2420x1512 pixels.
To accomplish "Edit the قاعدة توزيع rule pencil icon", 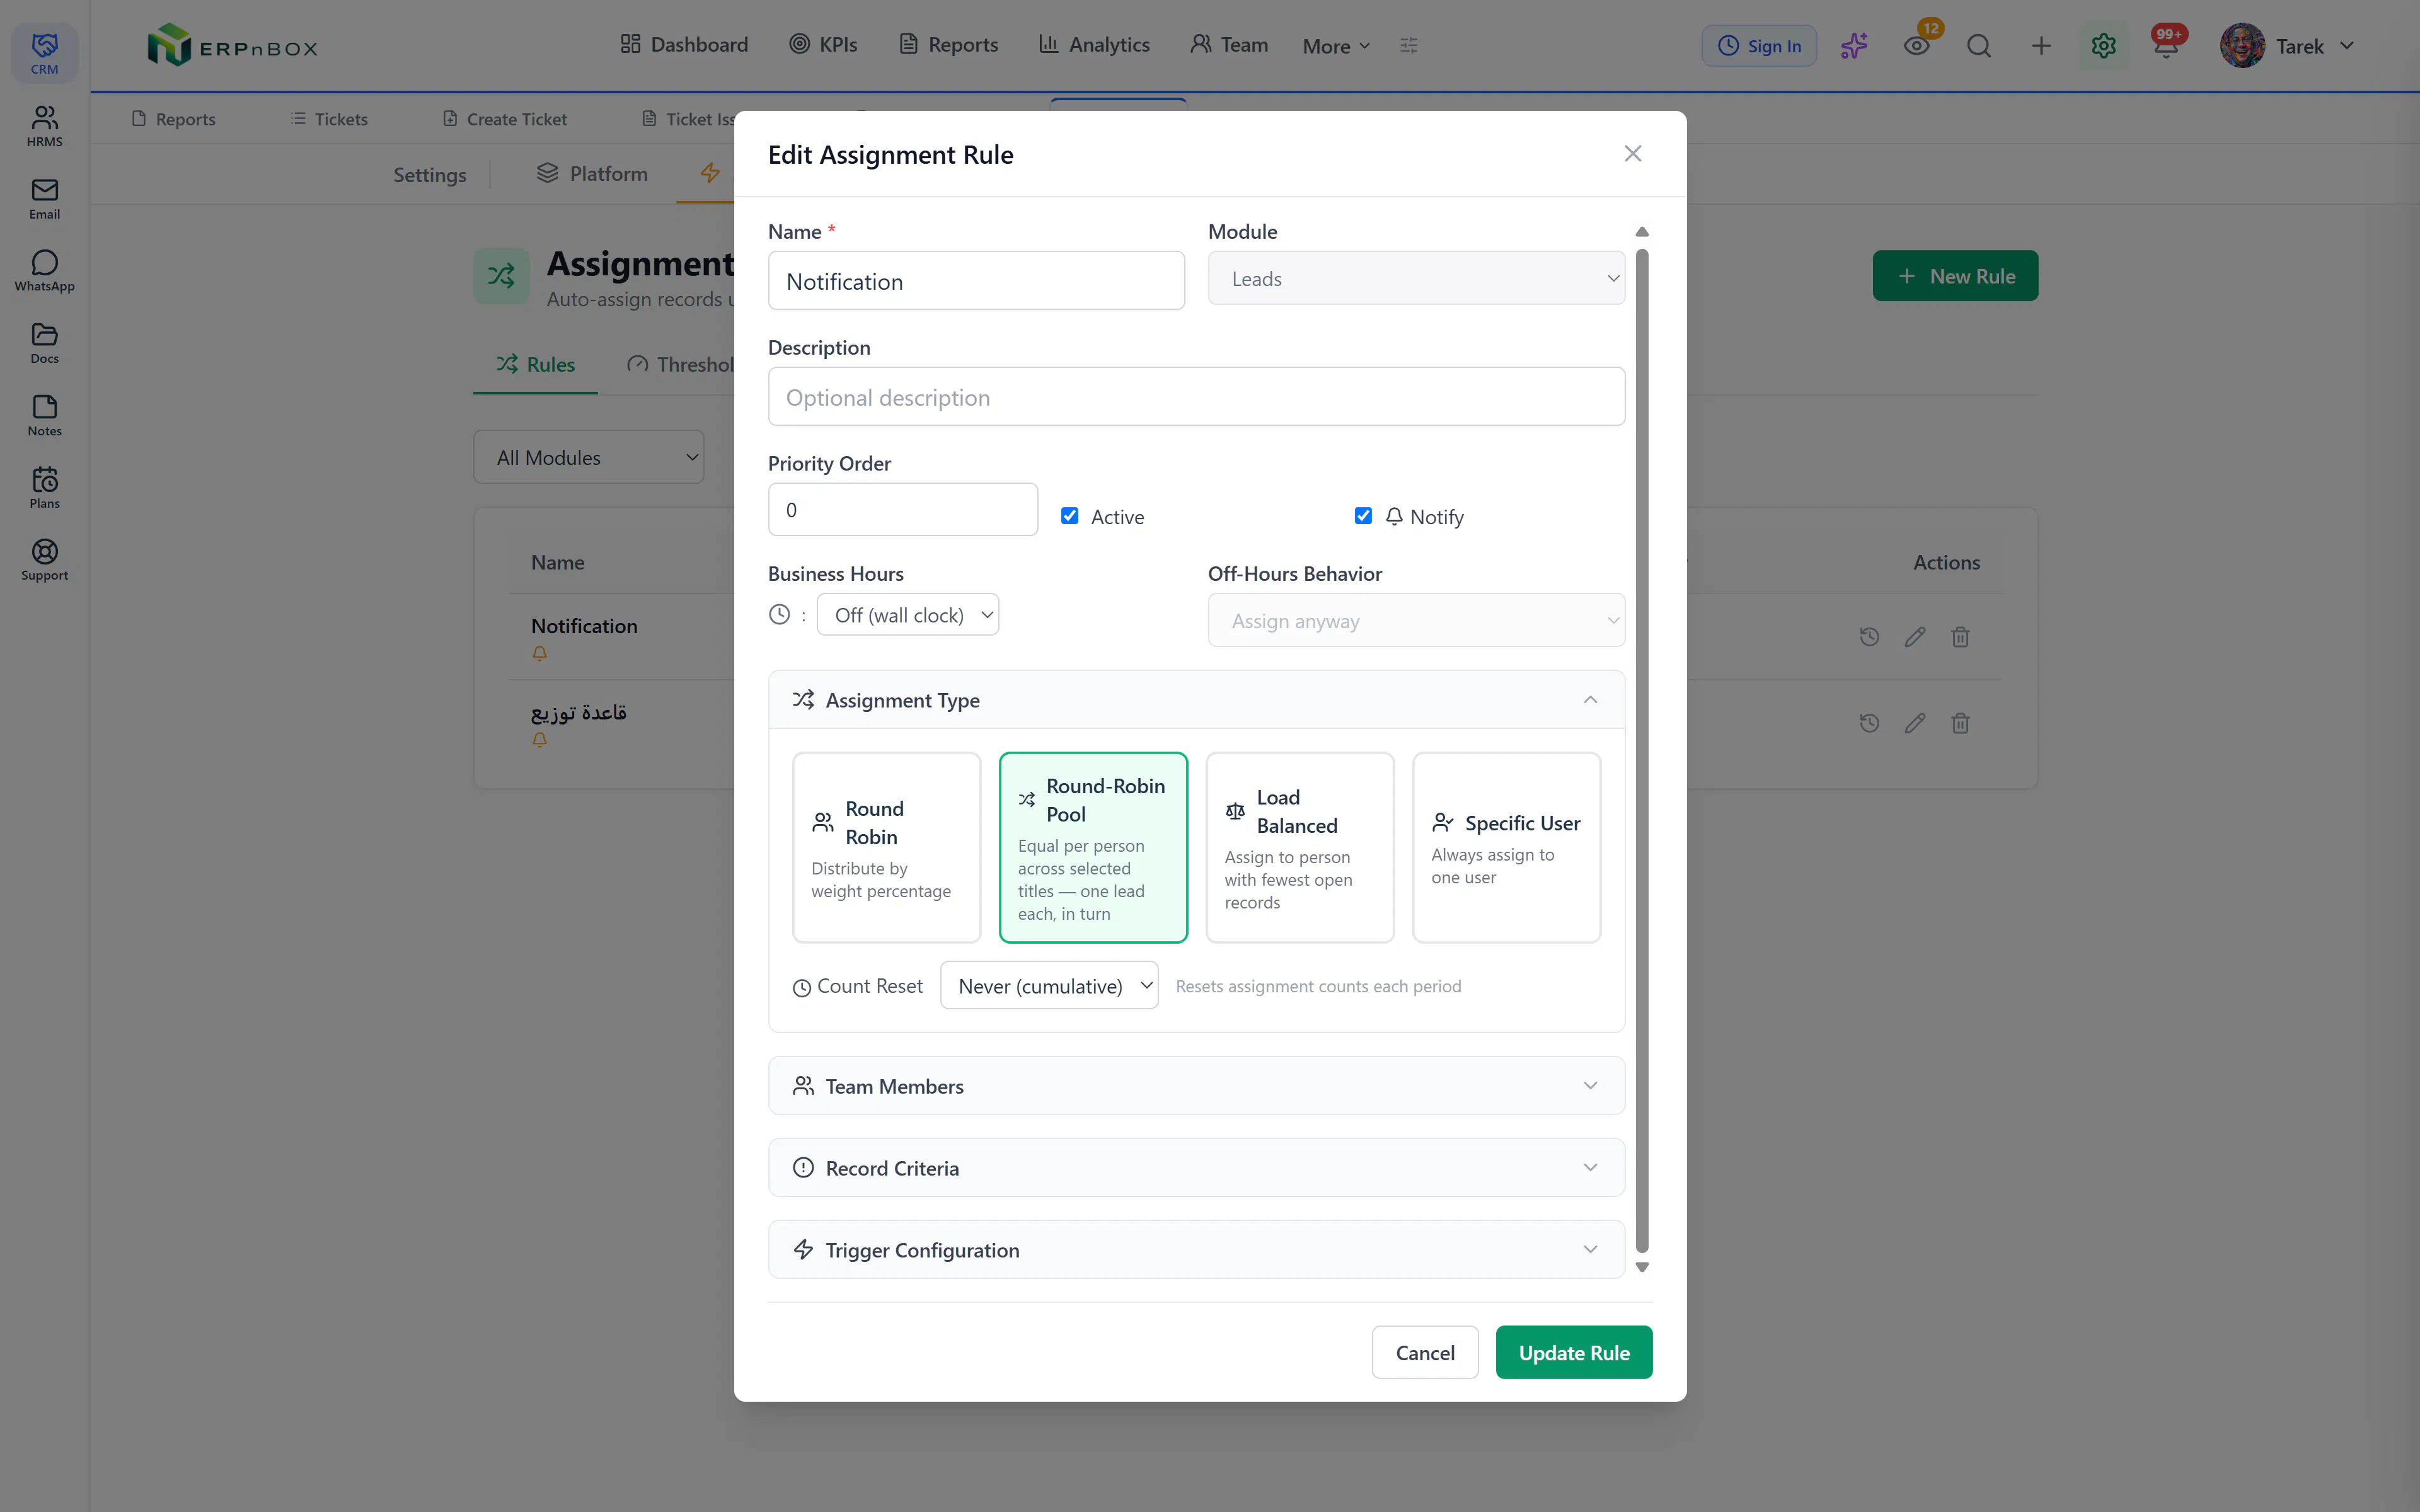I will (1915, 723).
